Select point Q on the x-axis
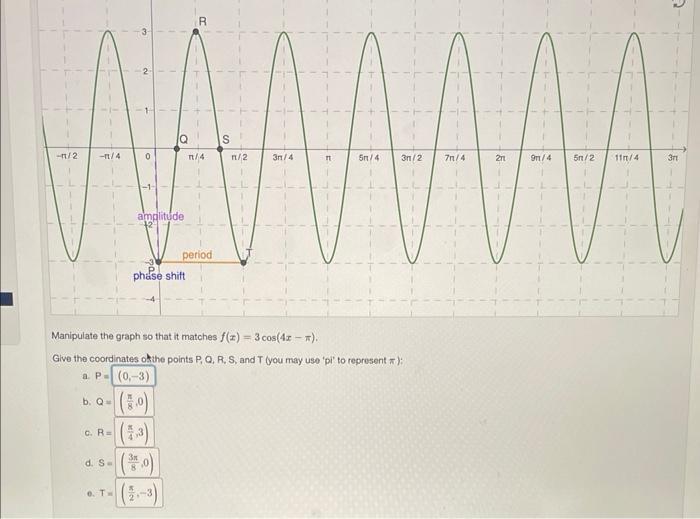This screenshot has height=519, width=700. click(x=177, y=149)
